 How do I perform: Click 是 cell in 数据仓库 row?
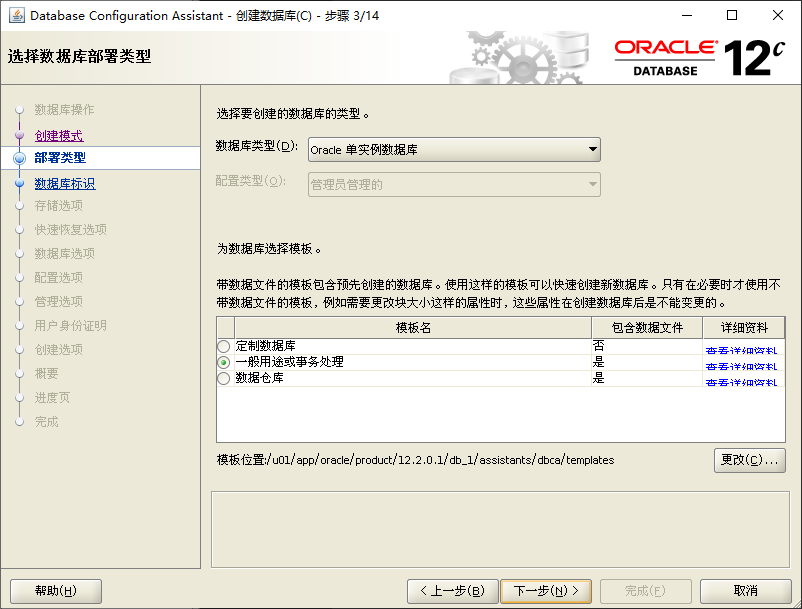pos(647,378)
